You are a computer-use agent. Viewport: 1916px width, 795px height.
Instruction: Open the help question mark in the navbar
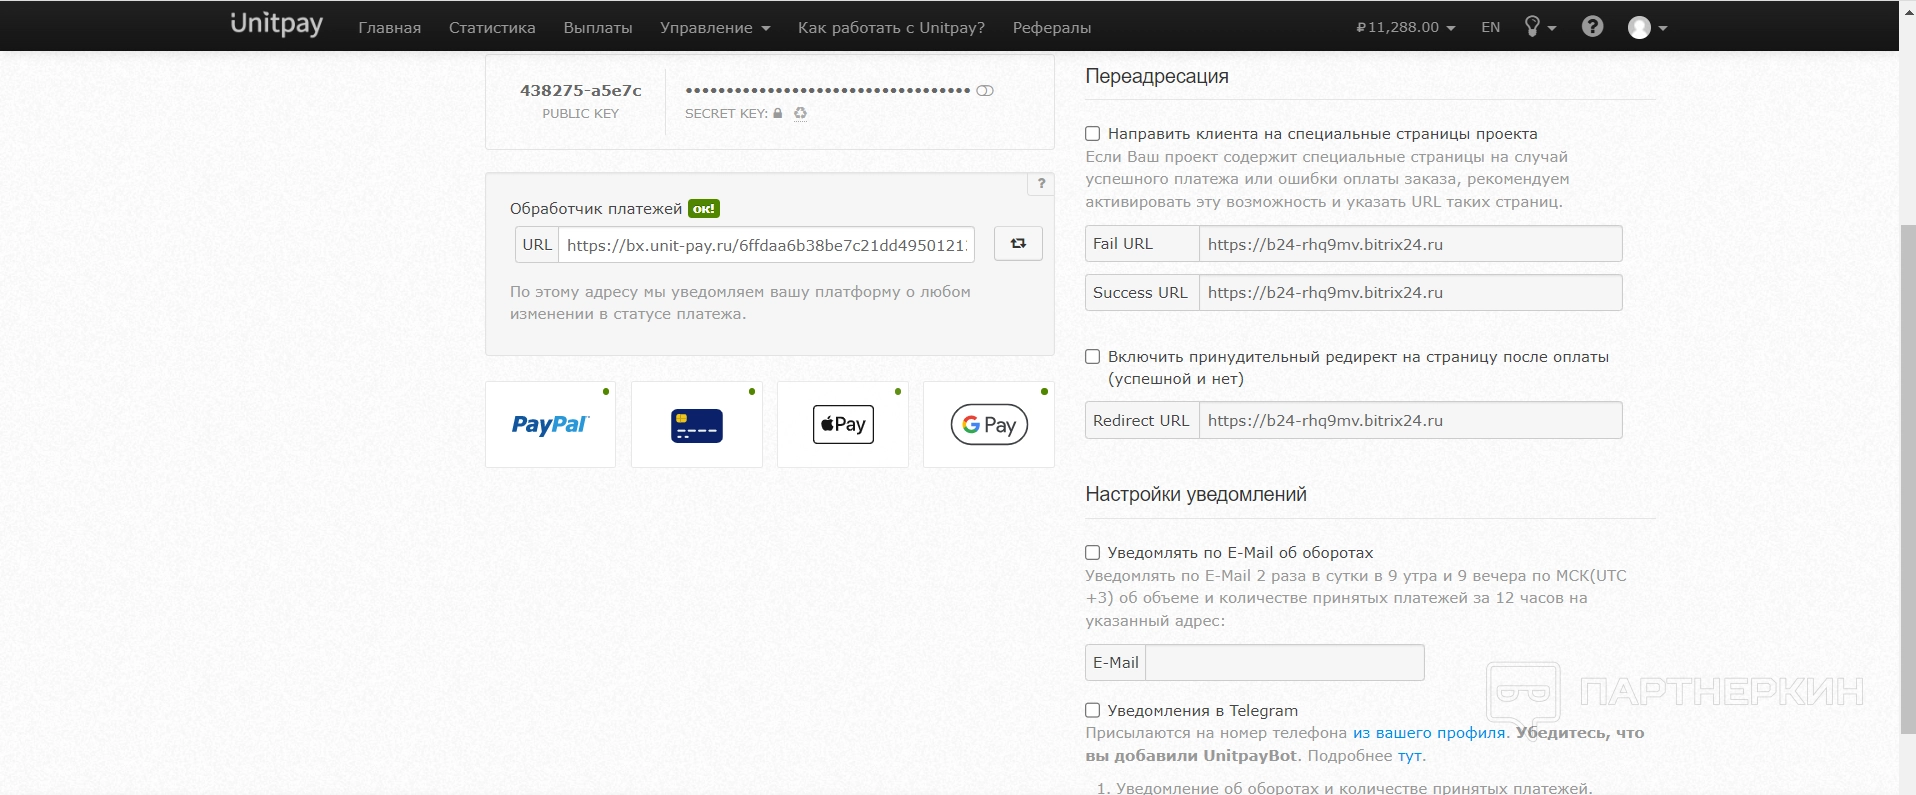(x=1592, y=27)
